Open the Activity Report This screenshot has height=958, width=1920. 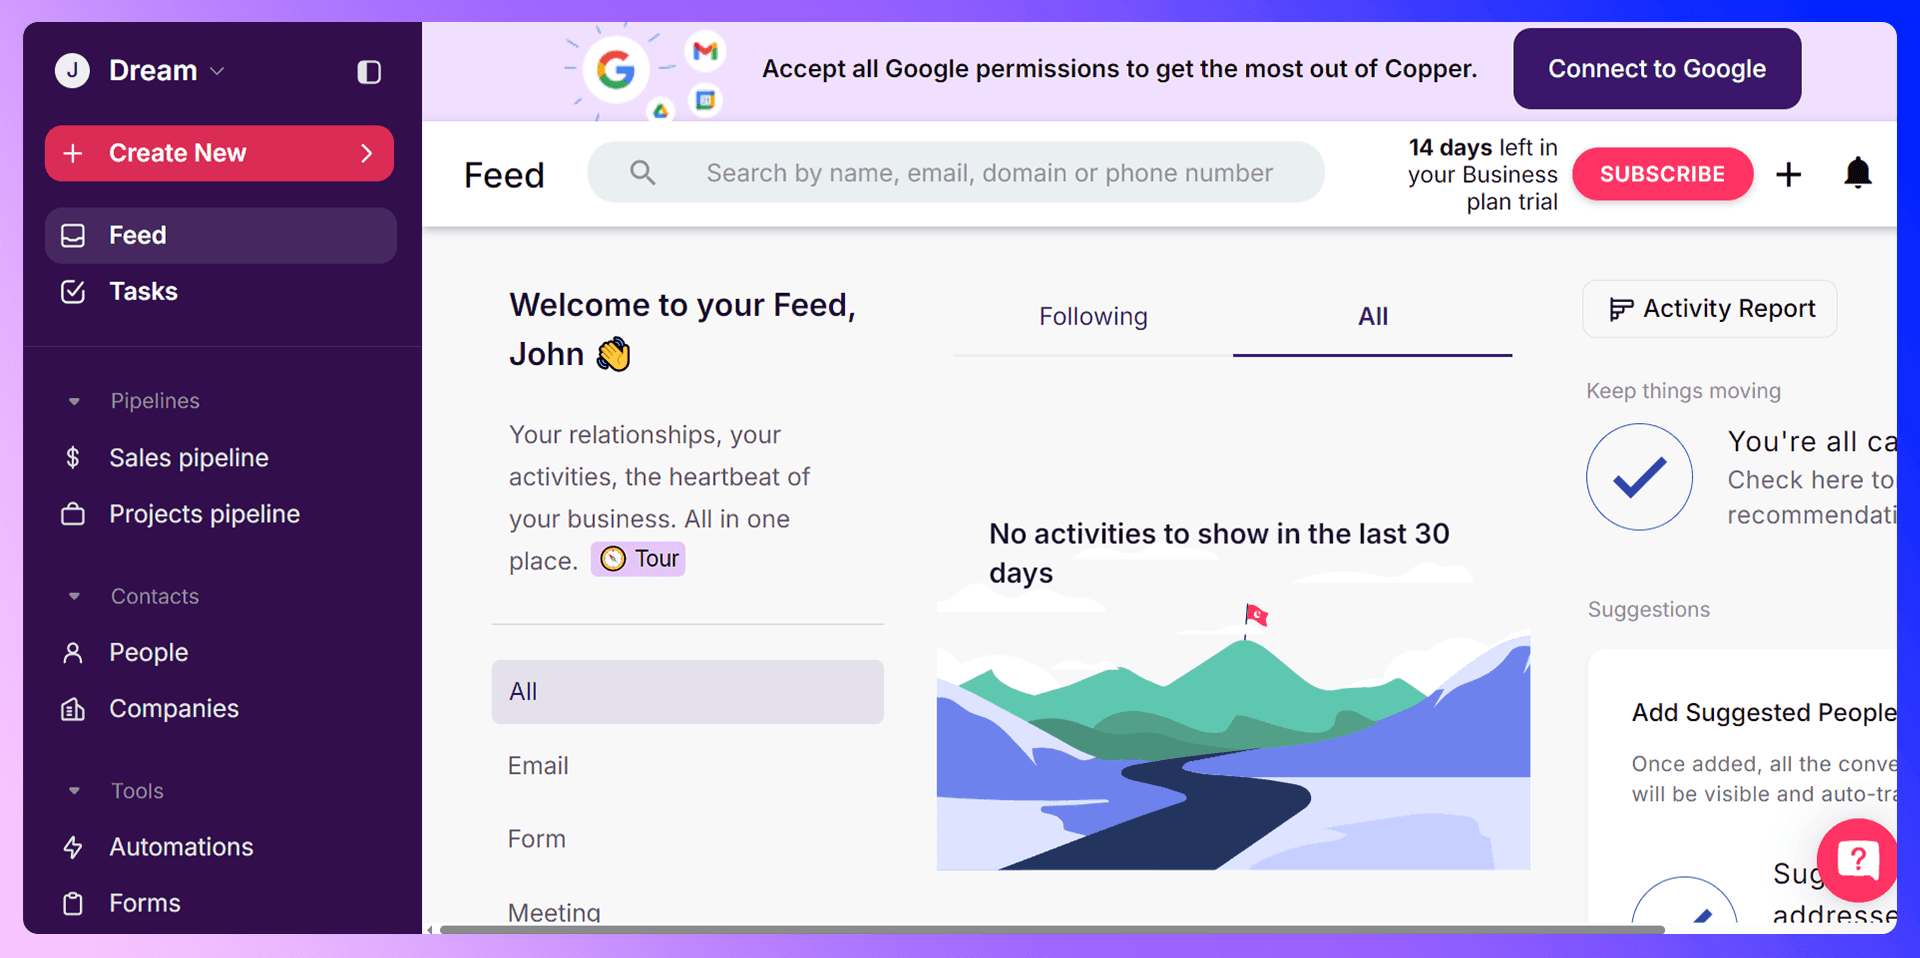tap(1710, 309)
